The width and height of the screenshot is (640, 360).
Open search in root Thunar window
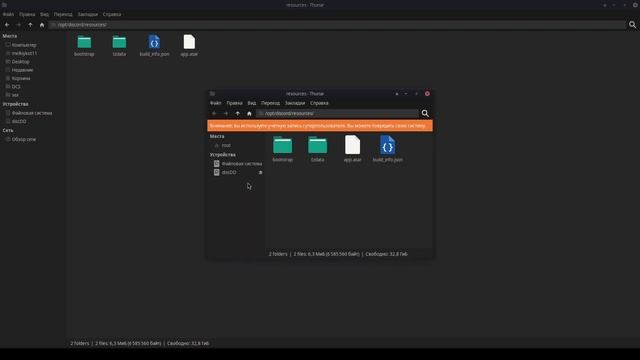425,113
